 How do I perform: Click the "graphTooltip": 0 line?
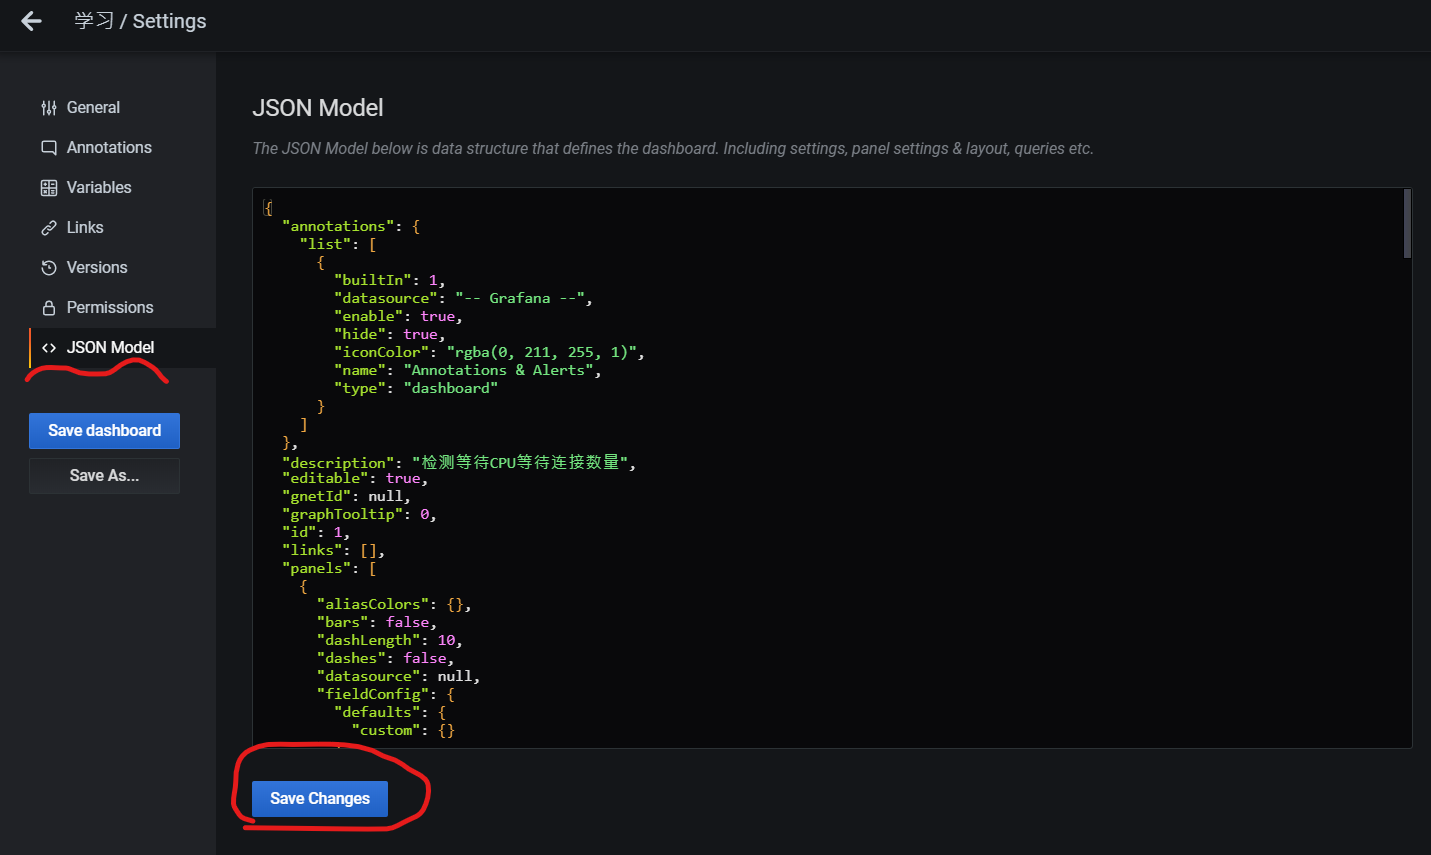(x=359, y=514)
